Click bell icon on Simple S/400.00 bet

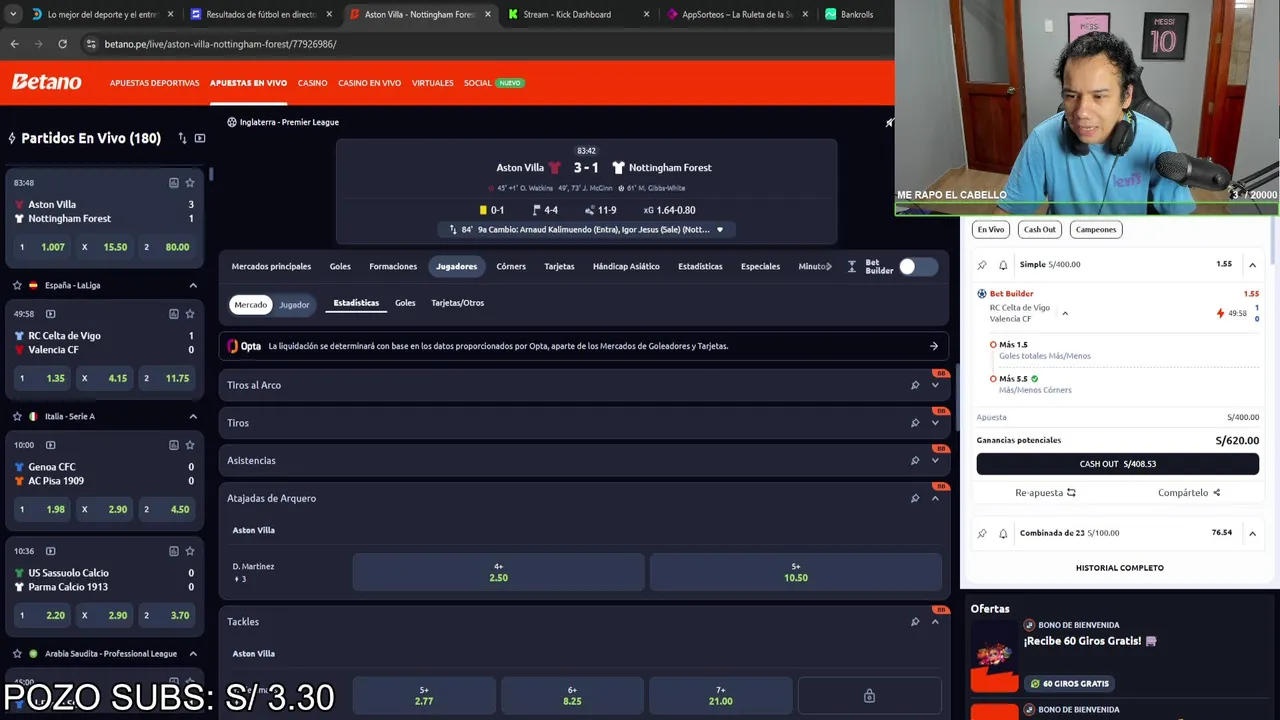point(1003,265)
